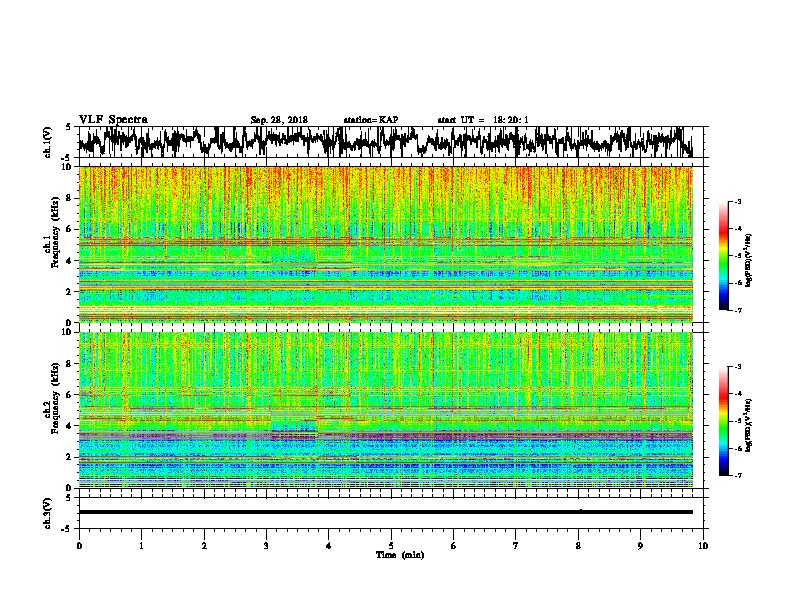Click the "VLF Spectra" plot title
The height and width of the screenshot is (612, 792).
113,120
